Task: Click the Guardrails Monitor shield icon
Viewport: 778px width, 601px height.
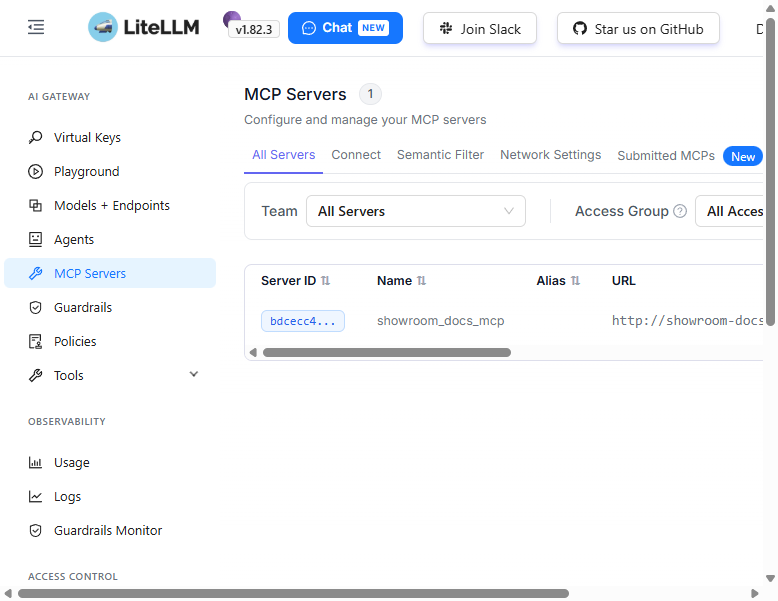Action: click(x=35, y=531)
